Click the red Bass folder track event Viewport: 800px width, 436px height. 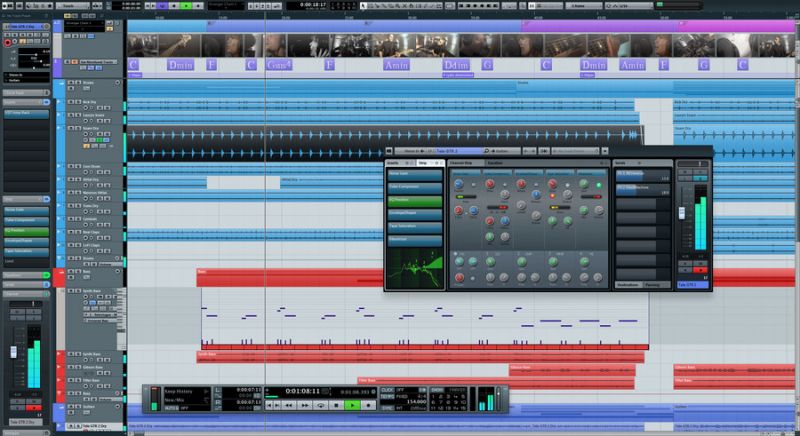pyautogui.click(x=289, y=278)
